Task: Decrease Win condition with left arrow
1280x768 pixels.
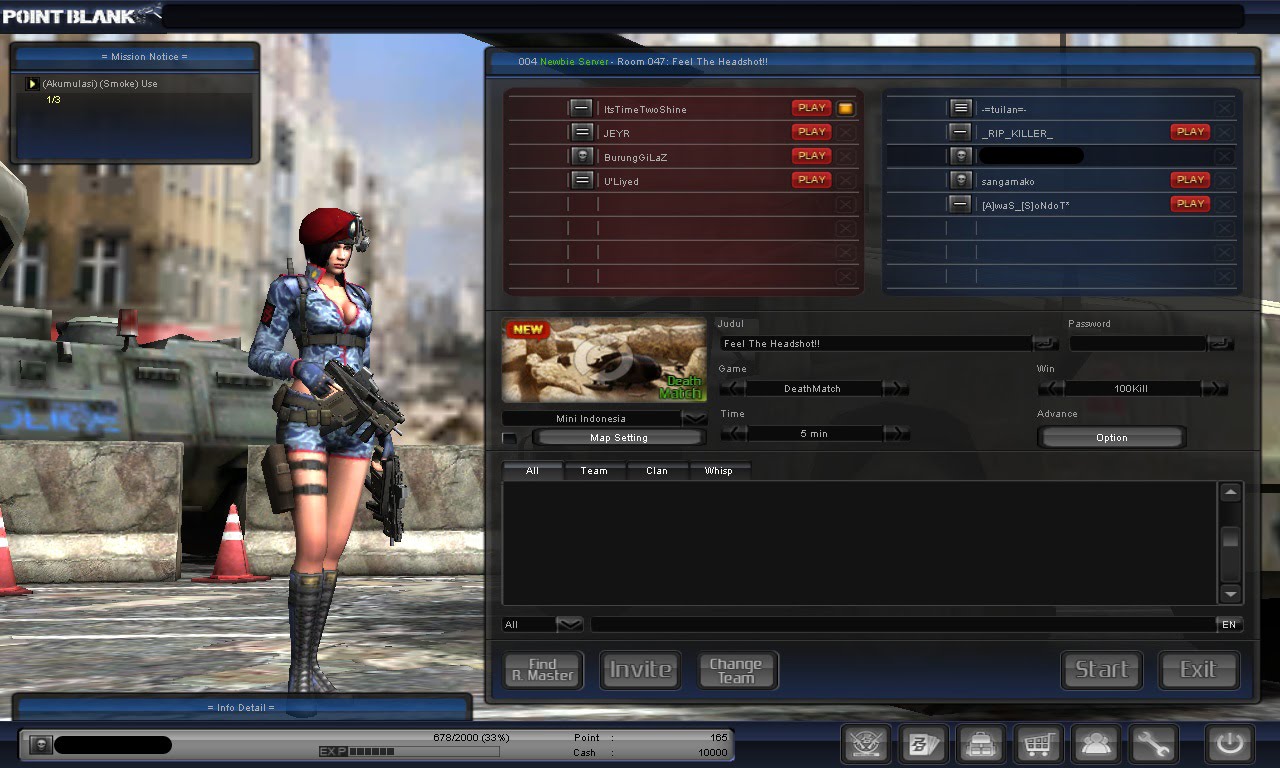Action: pyautogui.click(x=1051, y=388)
